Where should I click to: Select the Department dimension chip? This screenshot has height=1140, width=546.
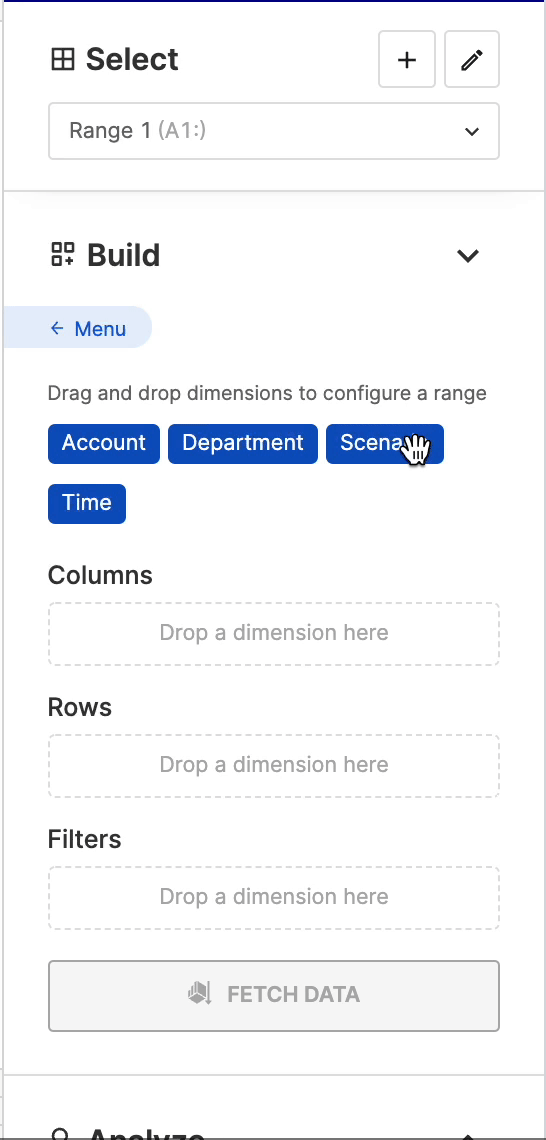pos(243,443)
